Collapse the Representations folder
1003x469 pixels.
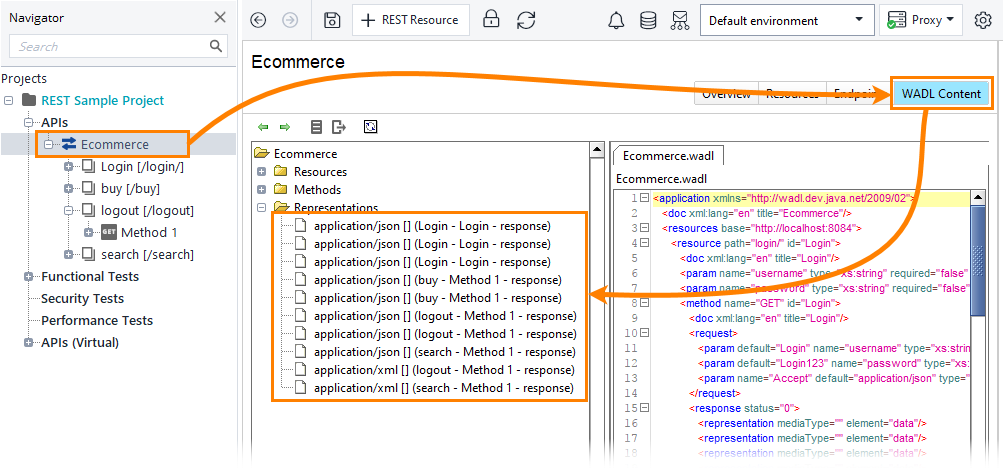pos(261,207)
